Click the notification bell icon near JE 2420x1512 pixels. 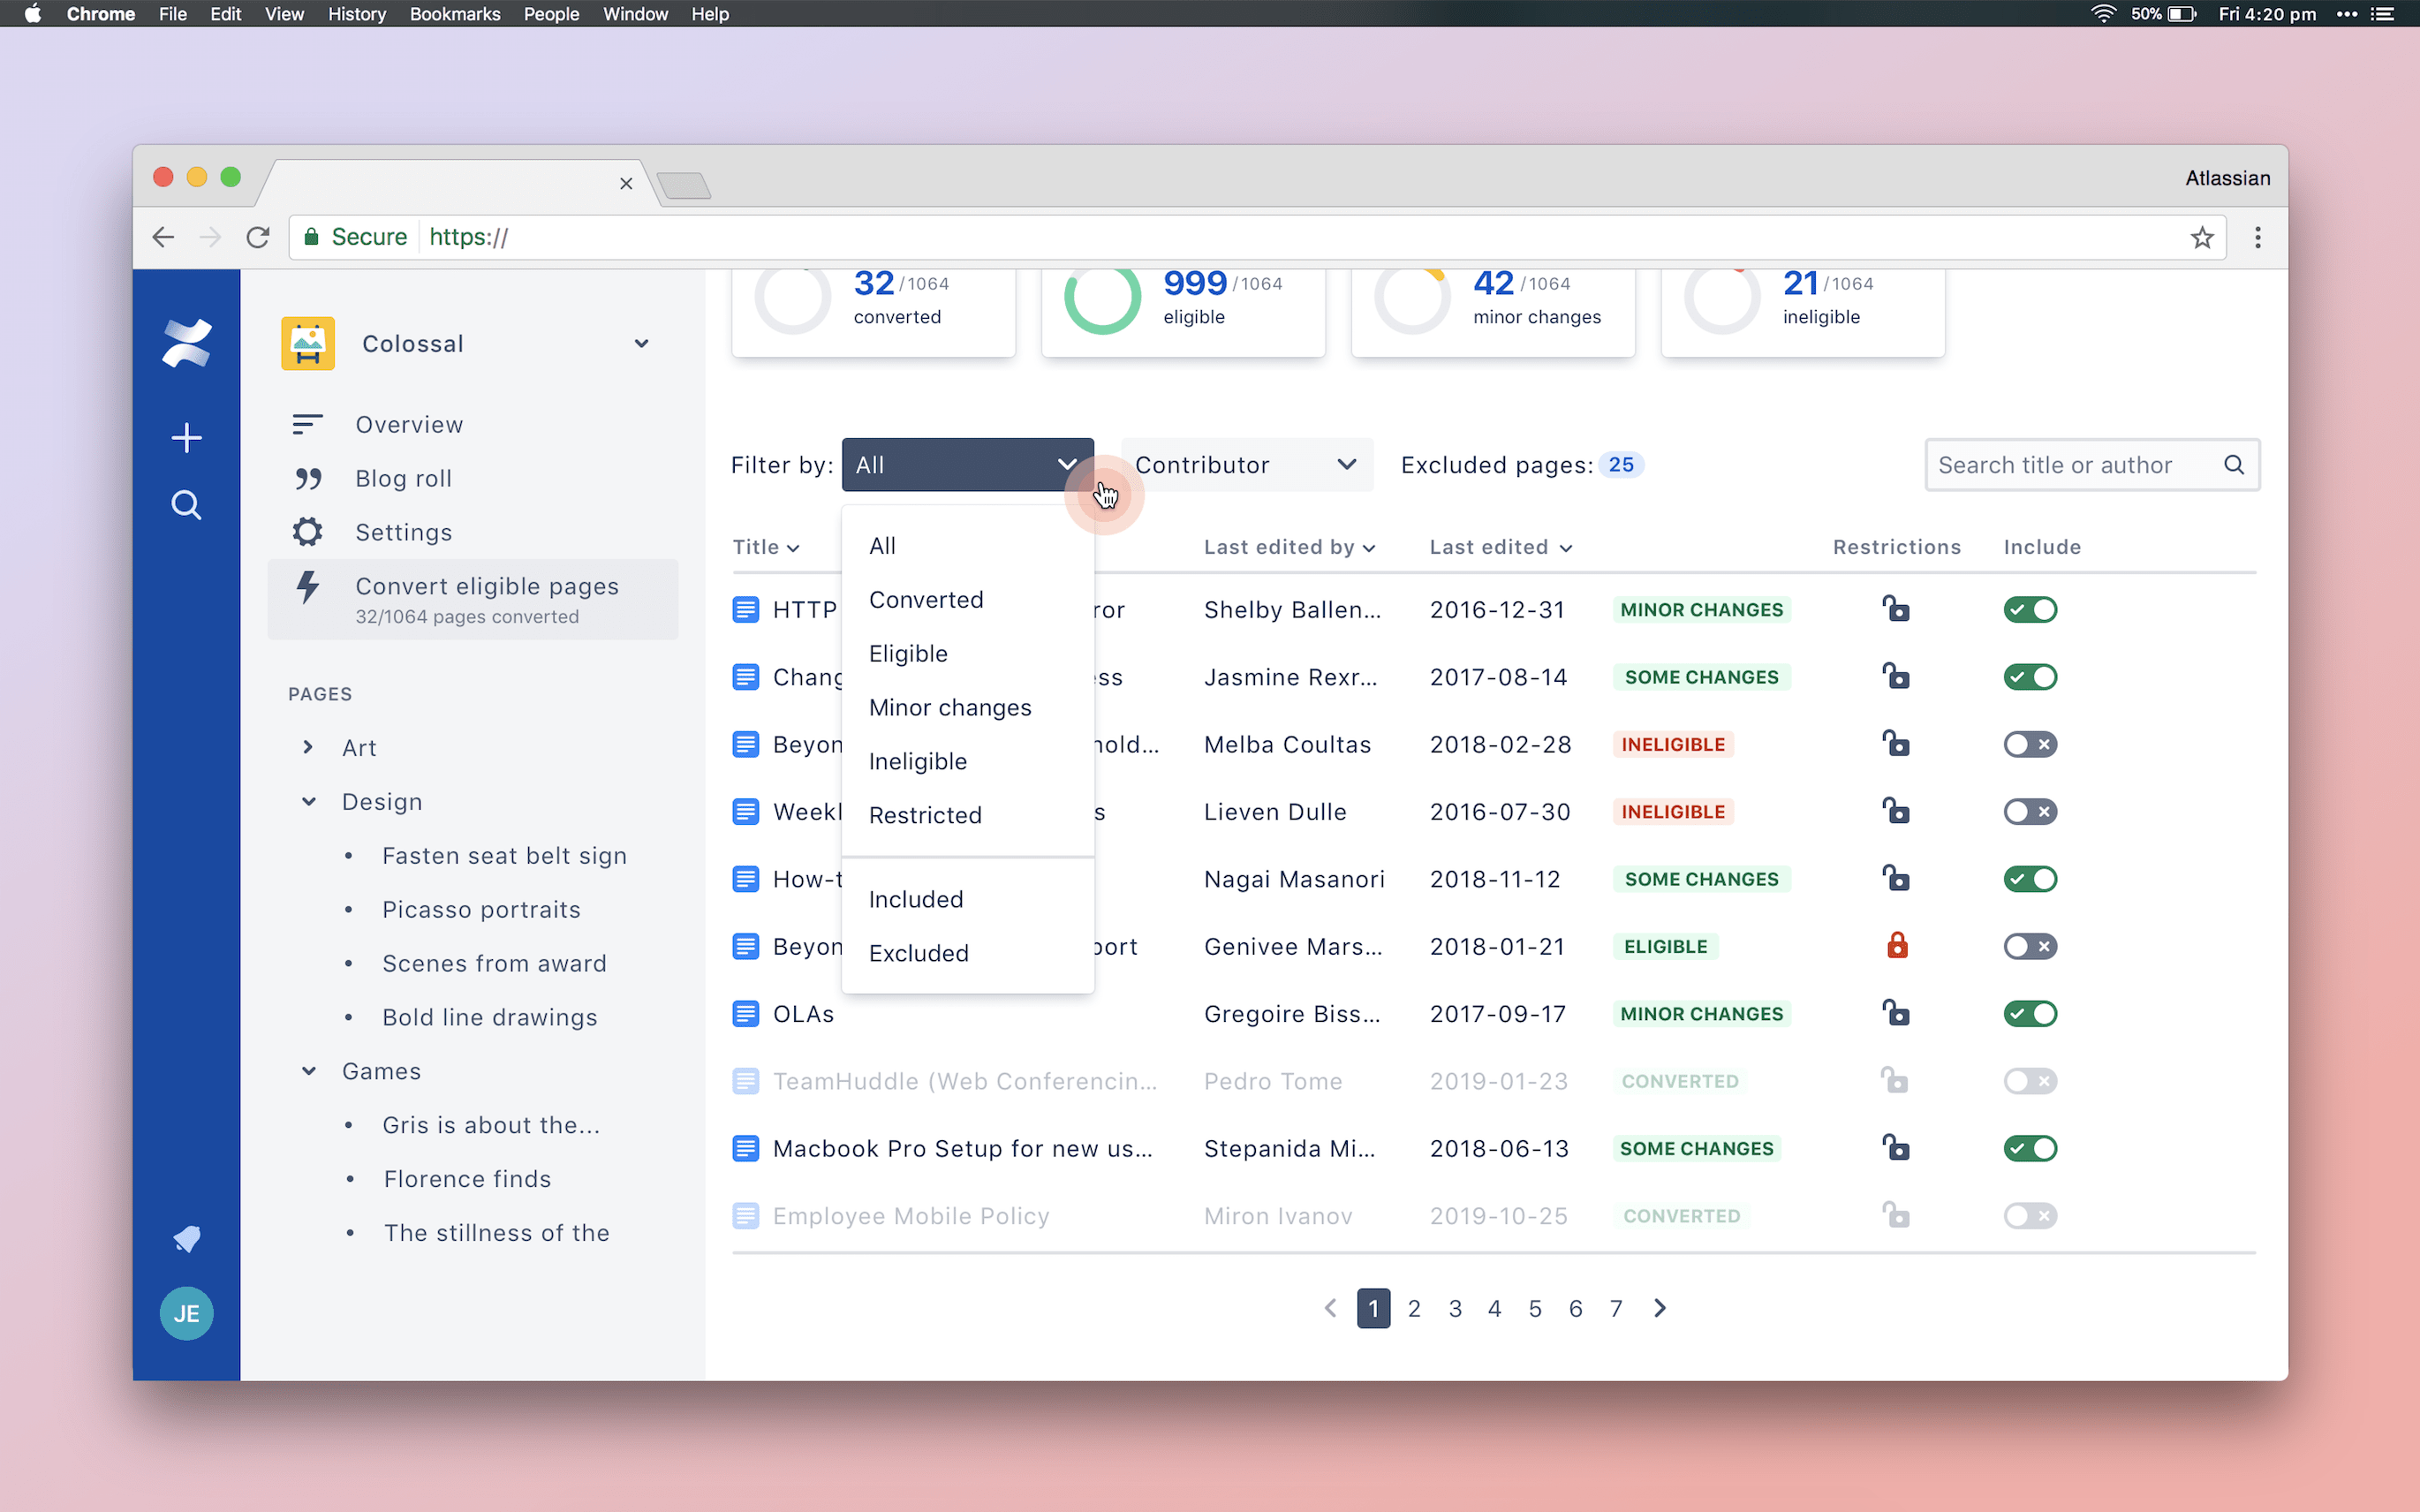pos(186,1239)
